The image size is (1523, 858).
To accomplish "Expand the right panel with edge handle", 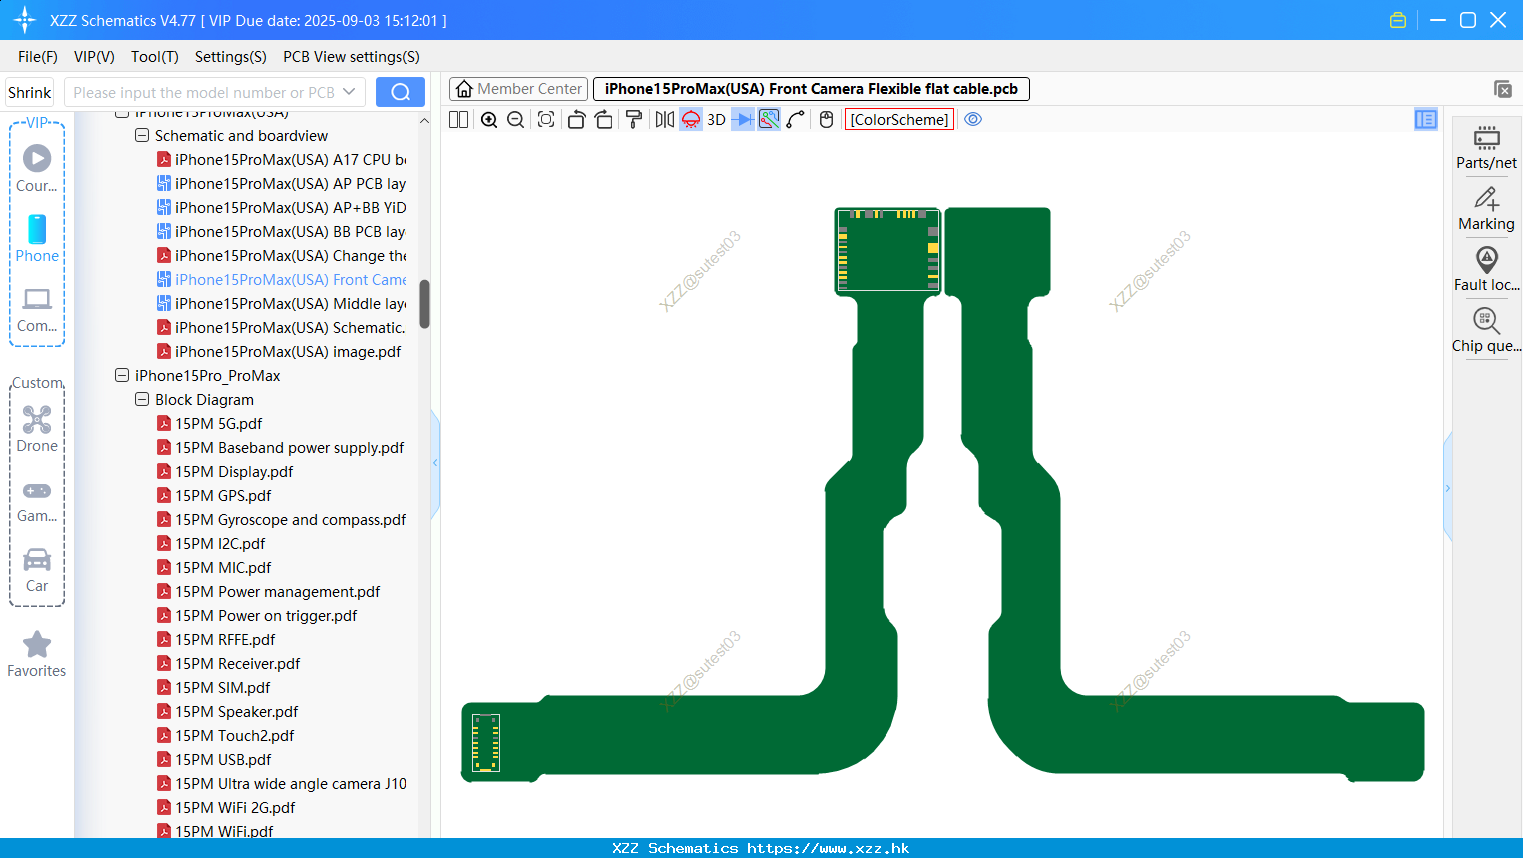I will [x=1447, y=488].
